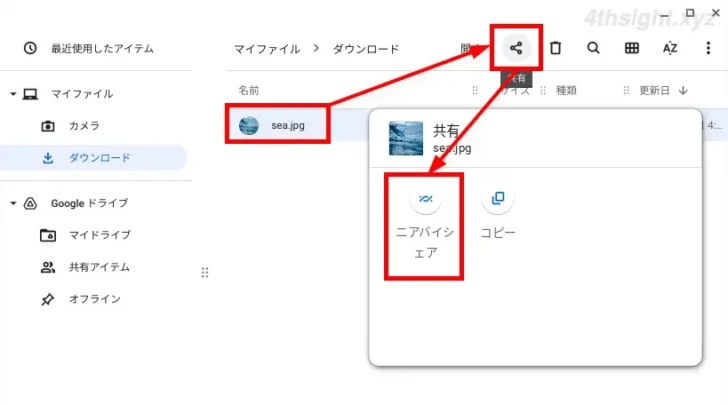Image resolution: width=728 pixels, height=405 pixels.
Task: Choose コピー in the share dialog
Action: tap(498, 215)
